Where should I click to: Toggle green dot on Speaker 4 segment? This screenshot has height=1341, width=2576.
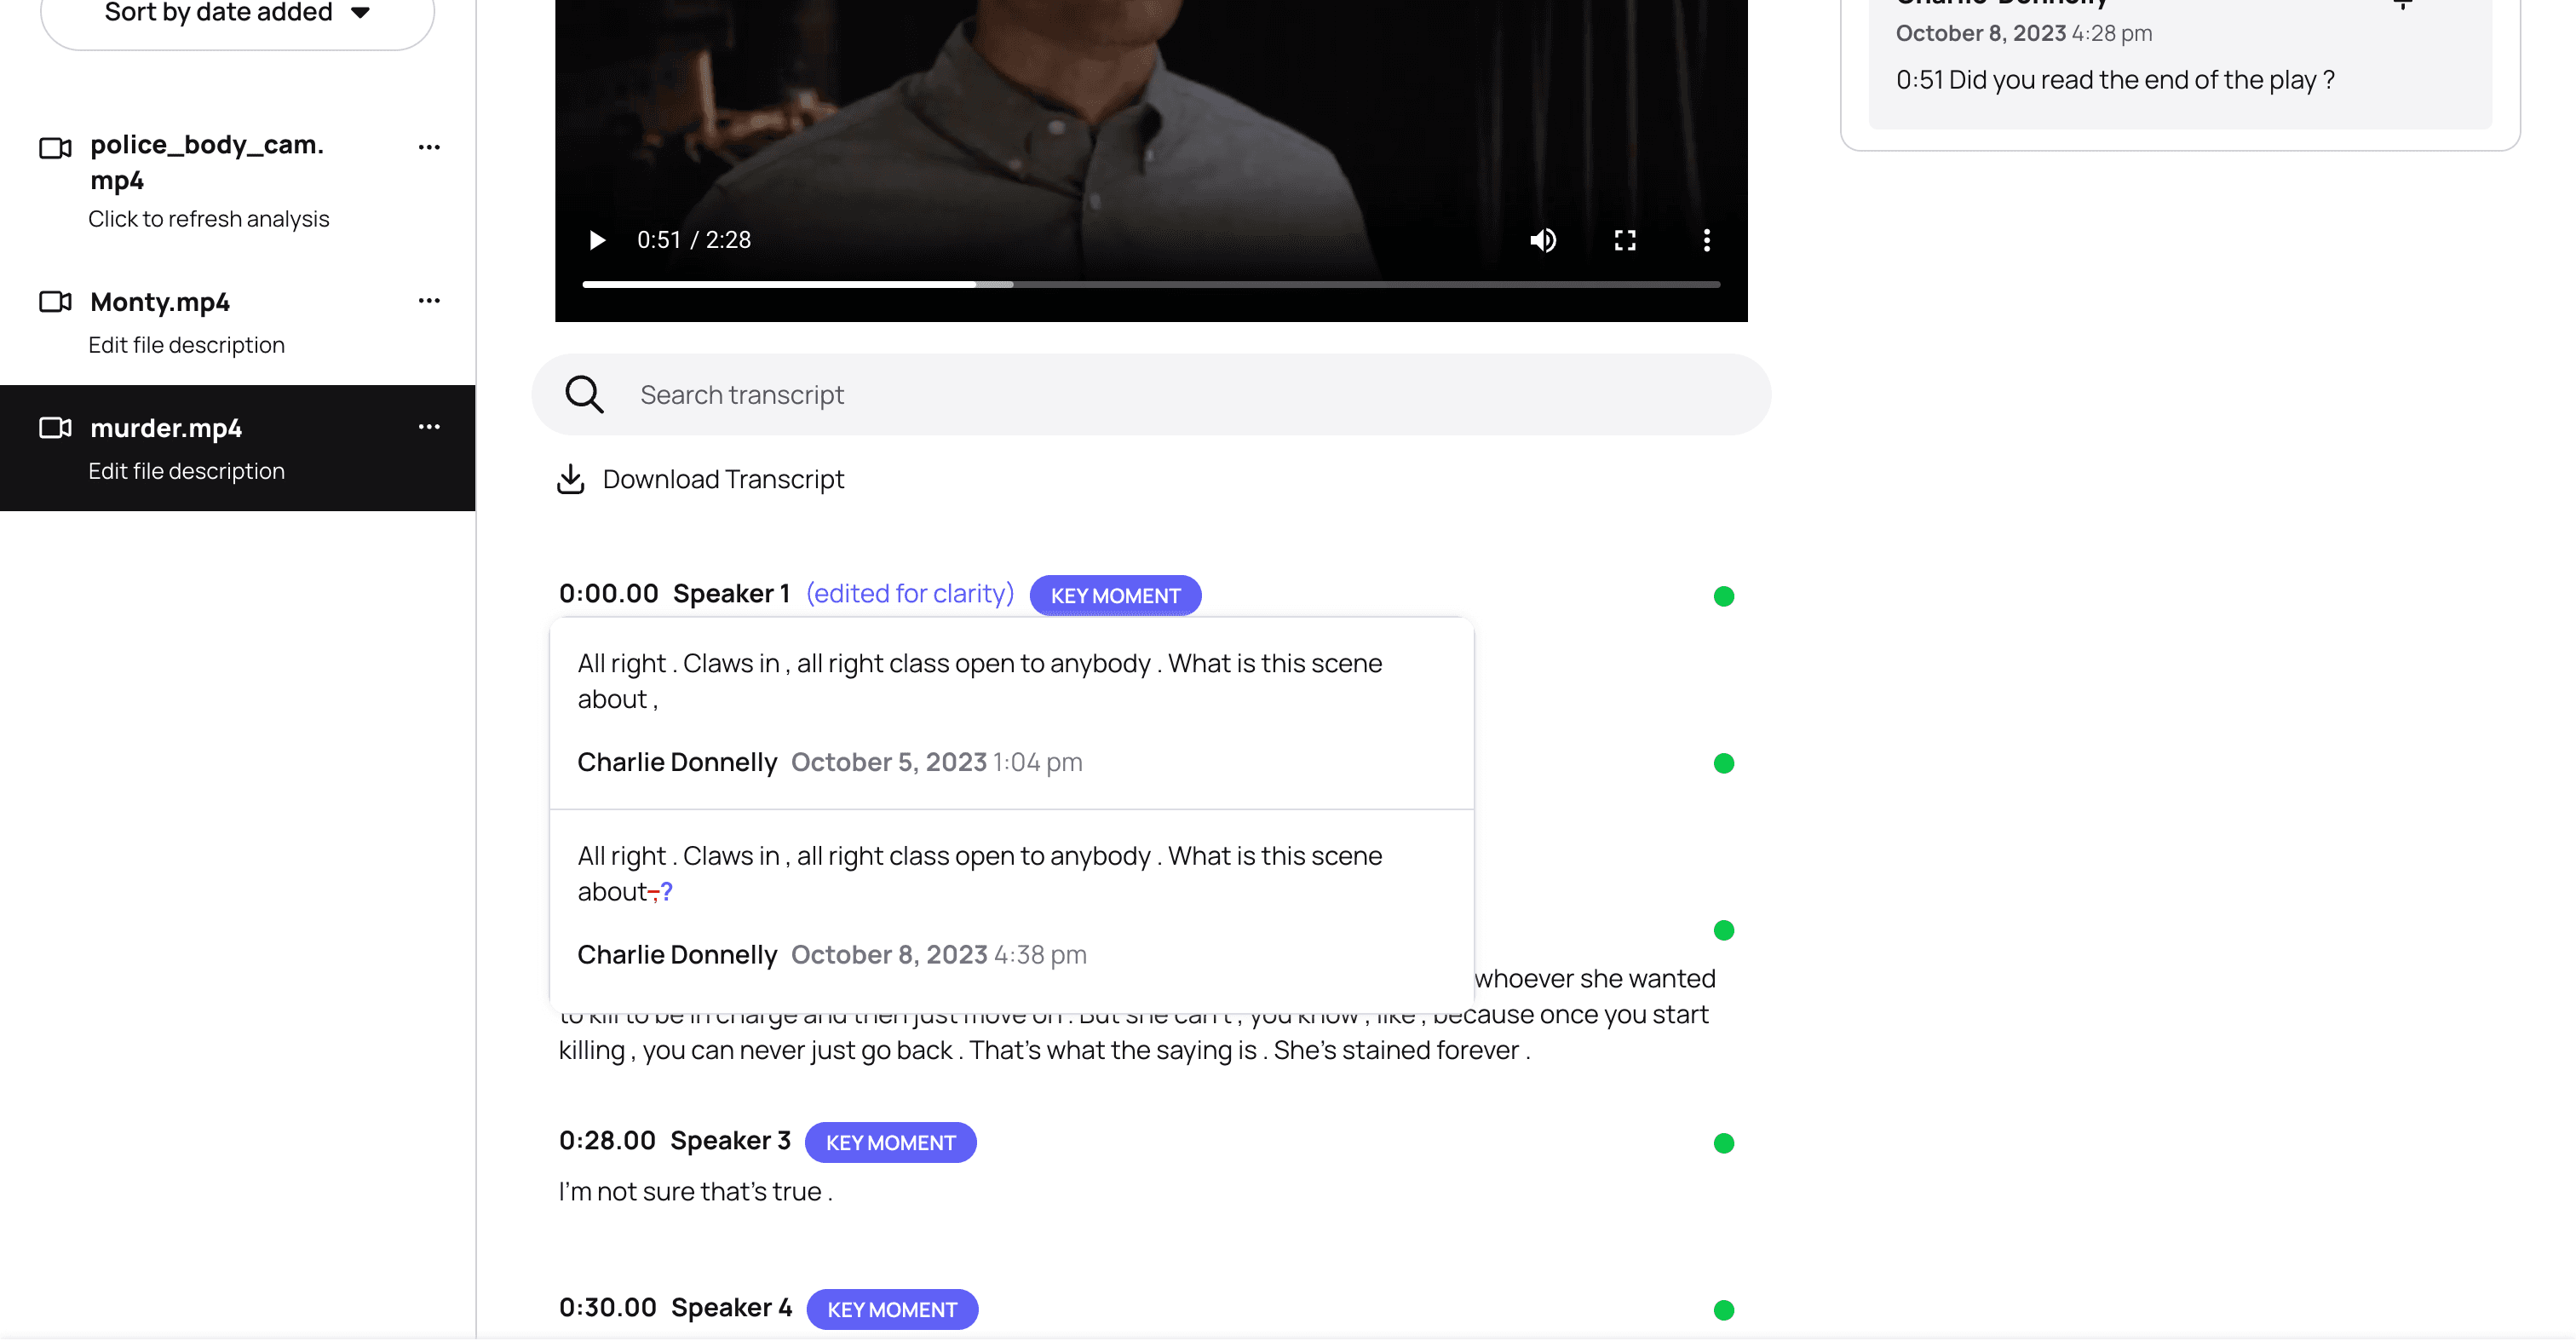coord(1723,1310)
